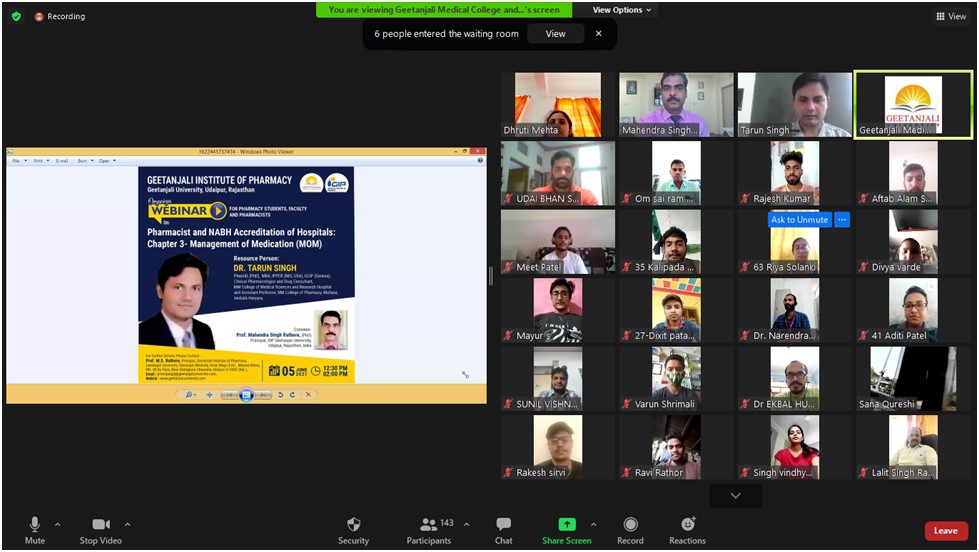Expand video options arrow beside Stop Video
This screenshot has width=979, height=552.
pos(127,525)
